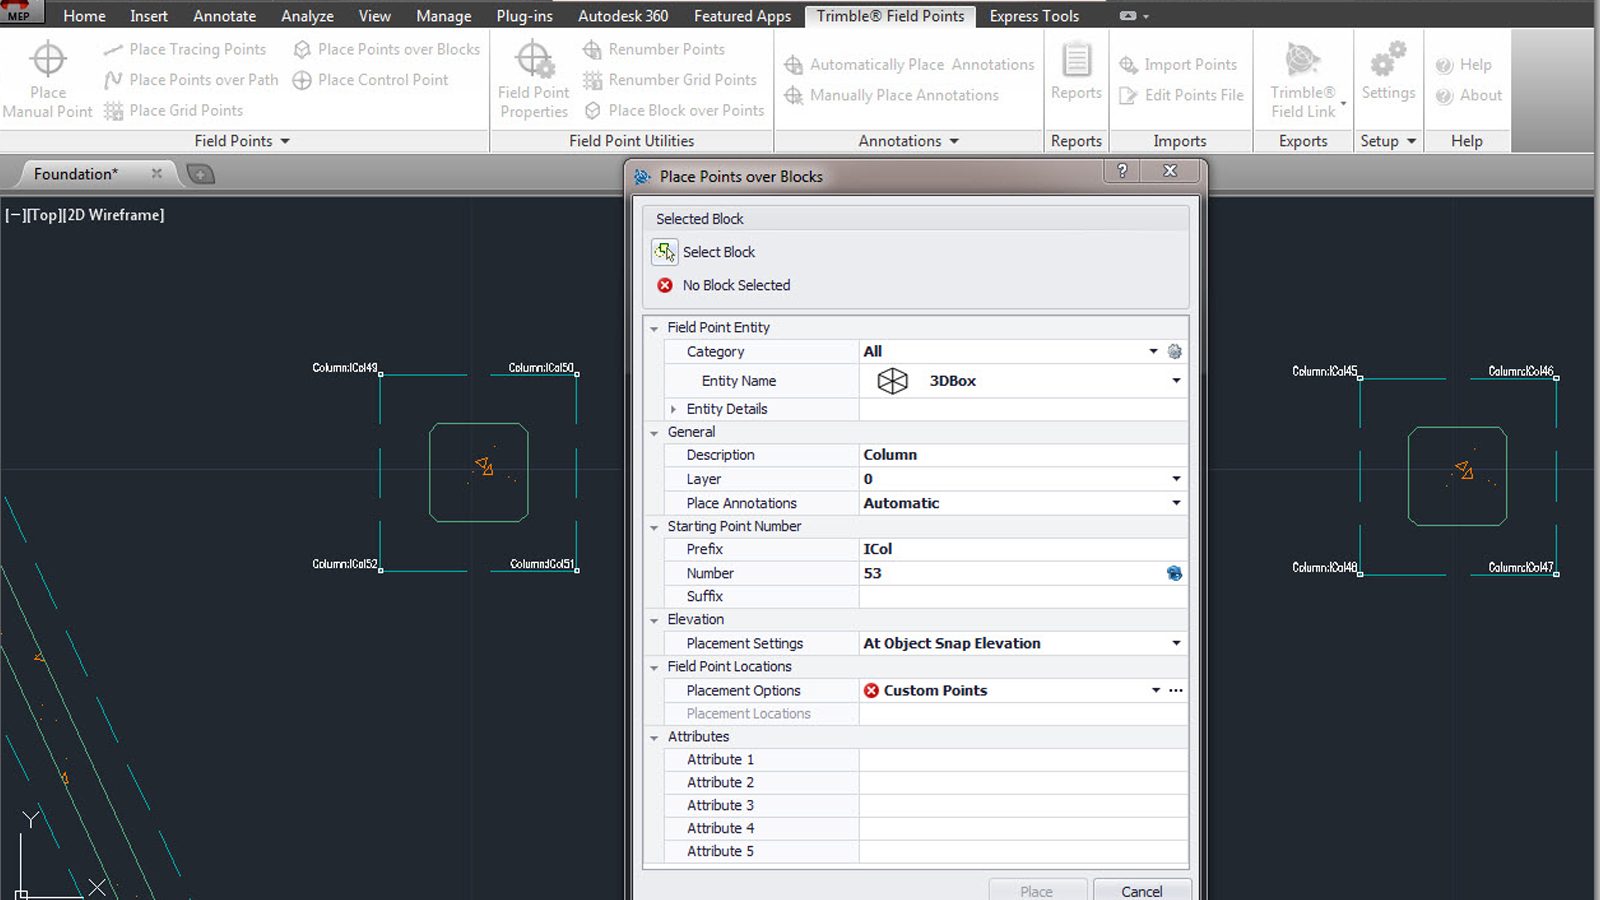Open the Field Point Properties tool
Viewport: 1600px width, 900px height.
click(534, 60)
